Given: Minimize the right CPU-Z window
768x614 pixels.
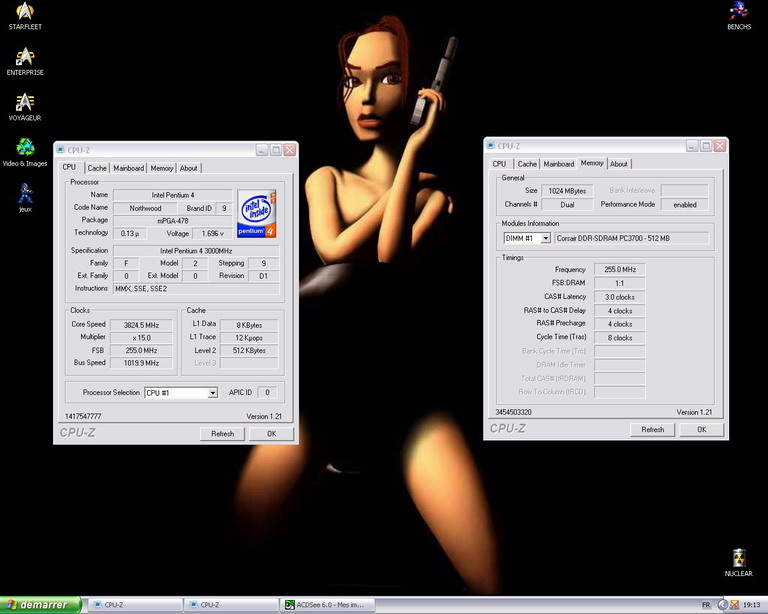Looking at the screenshot, I should pos(692,145).
